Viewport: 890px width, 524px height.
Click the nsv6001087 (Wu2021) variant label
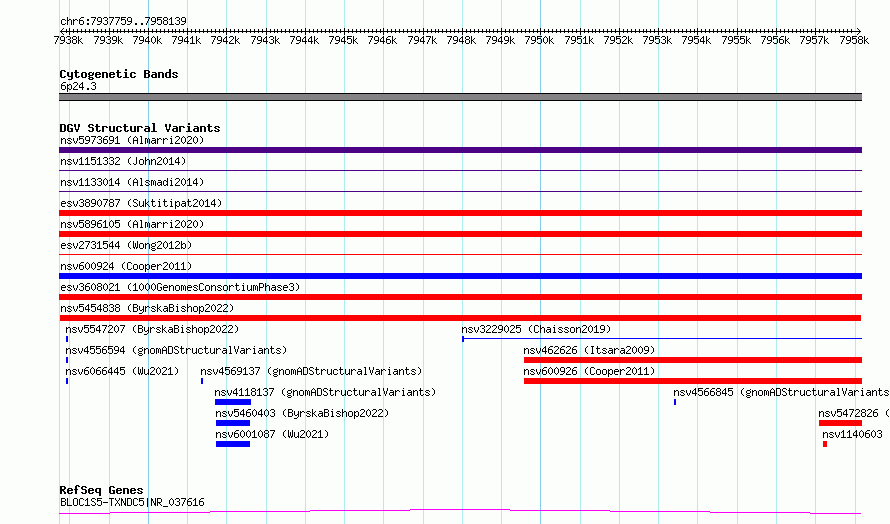[x=272, y=434]
